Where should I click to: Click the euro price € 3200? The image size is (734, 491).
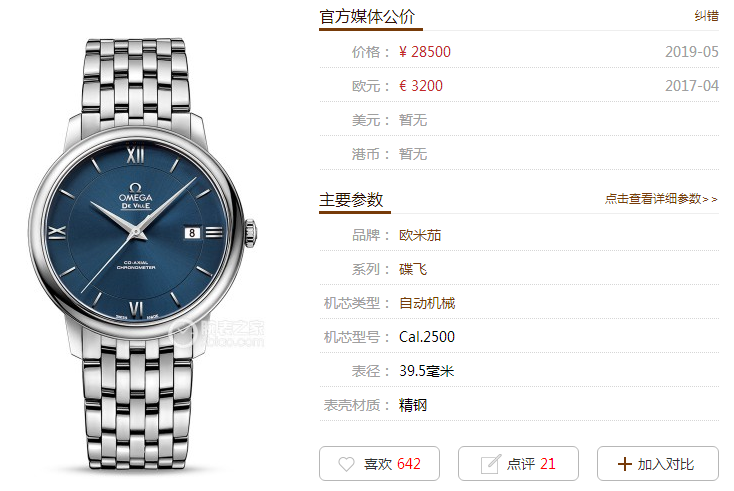(x=420, y=86)
